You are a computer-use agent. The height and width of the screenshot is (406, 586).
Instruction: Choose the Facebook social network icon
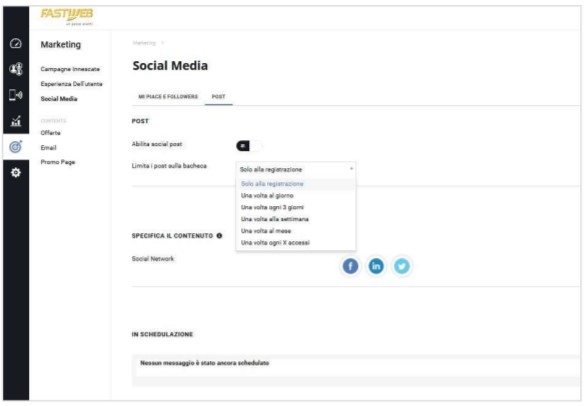350,266
